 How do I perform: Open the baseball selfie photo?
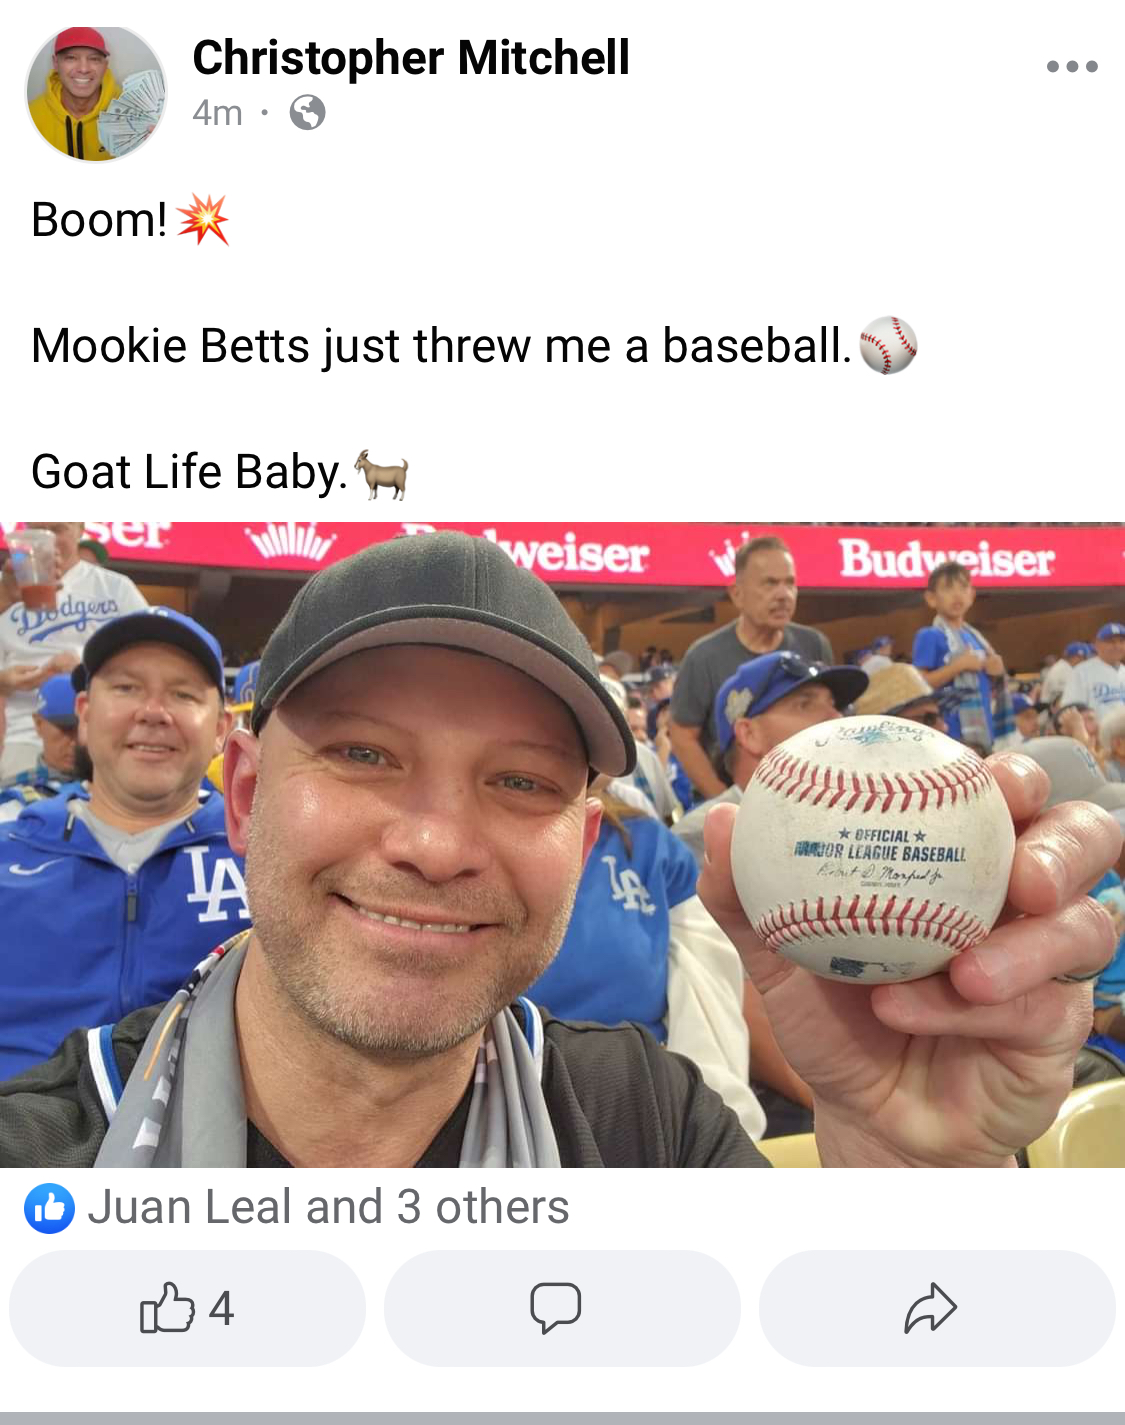pos(562,845)
